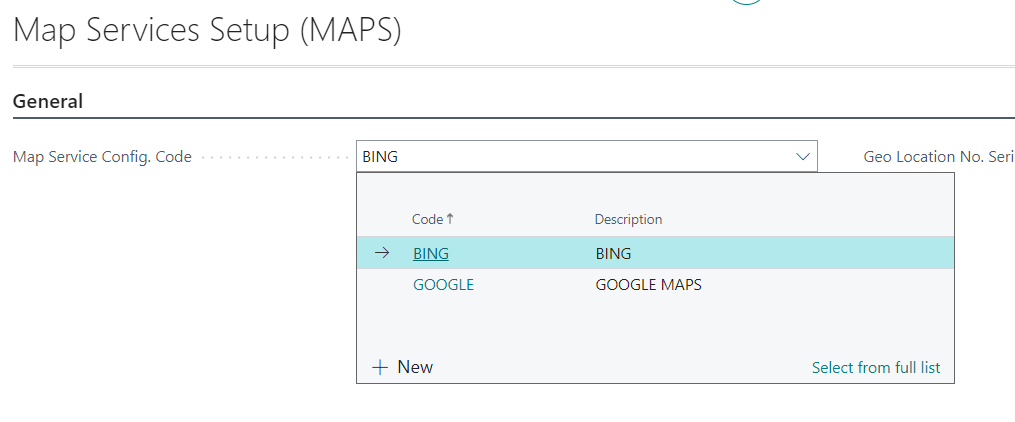Click the BING description cell
The width and height of the screenshot is (1015, 422).
tap(613, 254)
